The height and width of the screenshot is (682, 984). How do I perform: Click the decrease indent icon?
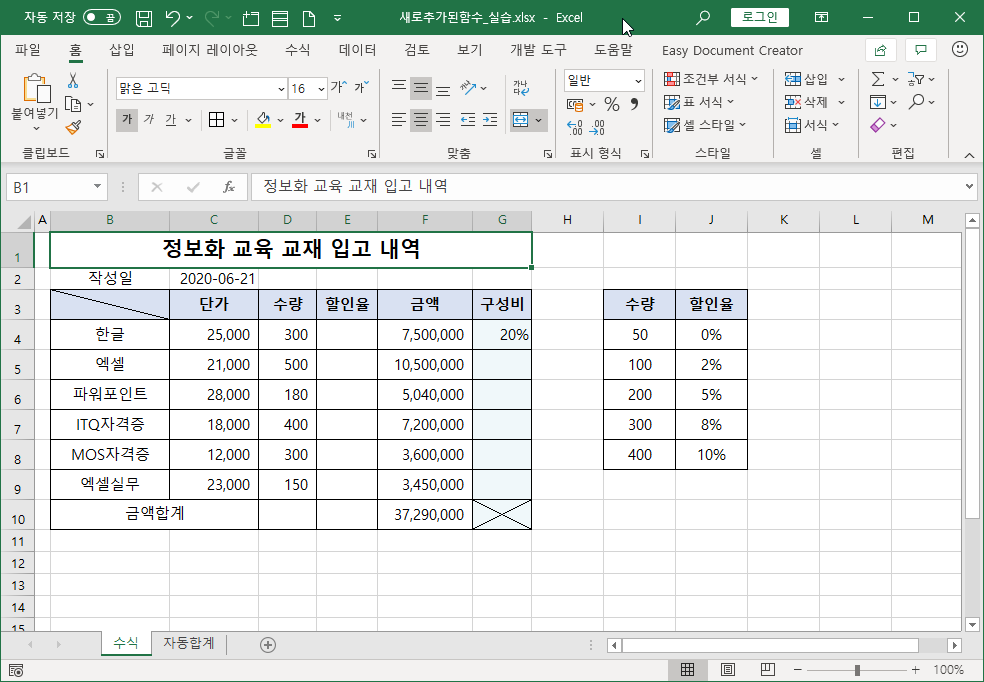tap(468, 119)
